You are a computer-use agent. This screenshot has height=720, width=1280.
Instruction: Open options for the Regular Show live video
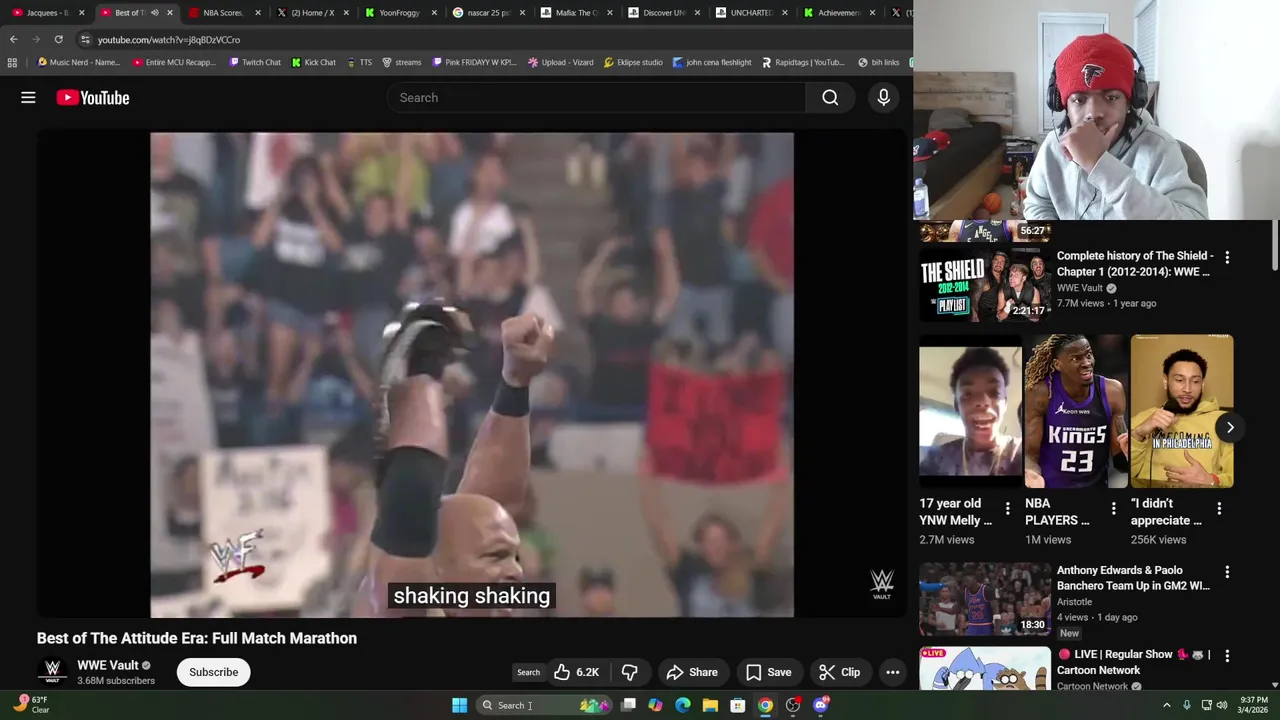(x=1227, y=656)
